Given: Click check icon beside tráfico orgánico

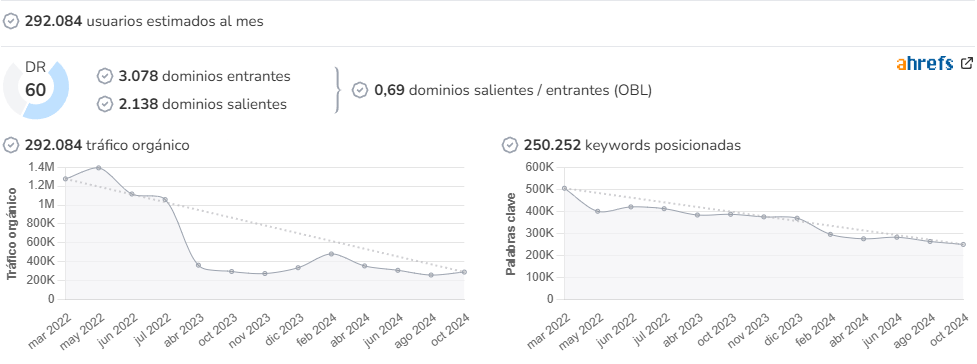Looking at the screenshot, I should 11,145.
